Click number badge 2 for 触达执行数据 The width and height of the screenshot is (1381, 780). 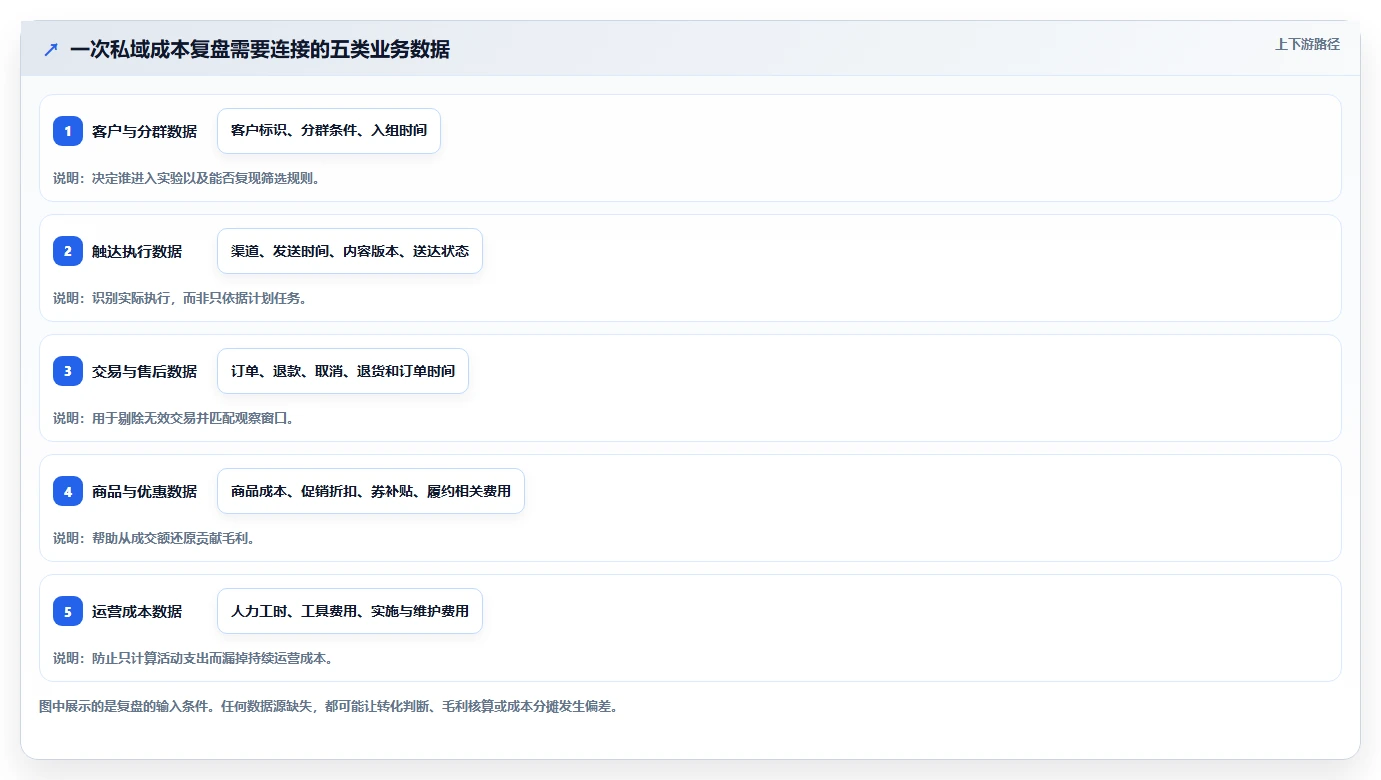pyautogui.click(x=68, y=251)
